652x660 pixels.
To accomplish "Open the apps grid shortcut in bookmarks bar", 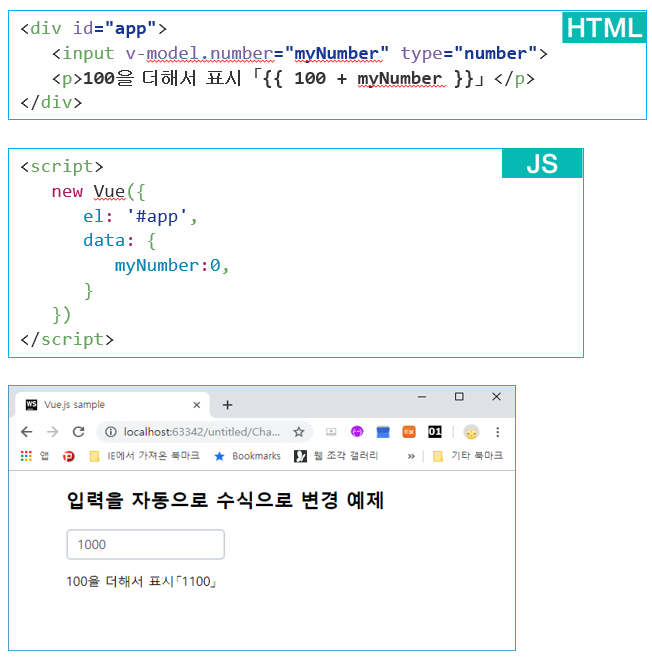I will click(x=26, y=456).
